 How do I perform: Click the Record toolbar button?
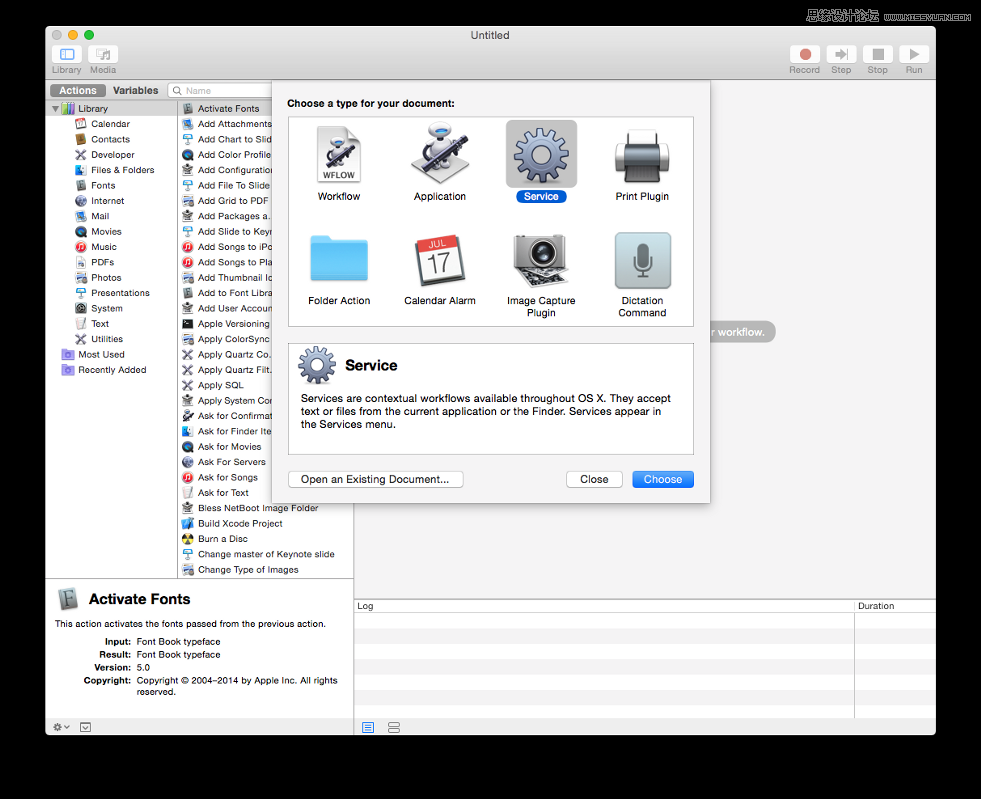[805, 54]
